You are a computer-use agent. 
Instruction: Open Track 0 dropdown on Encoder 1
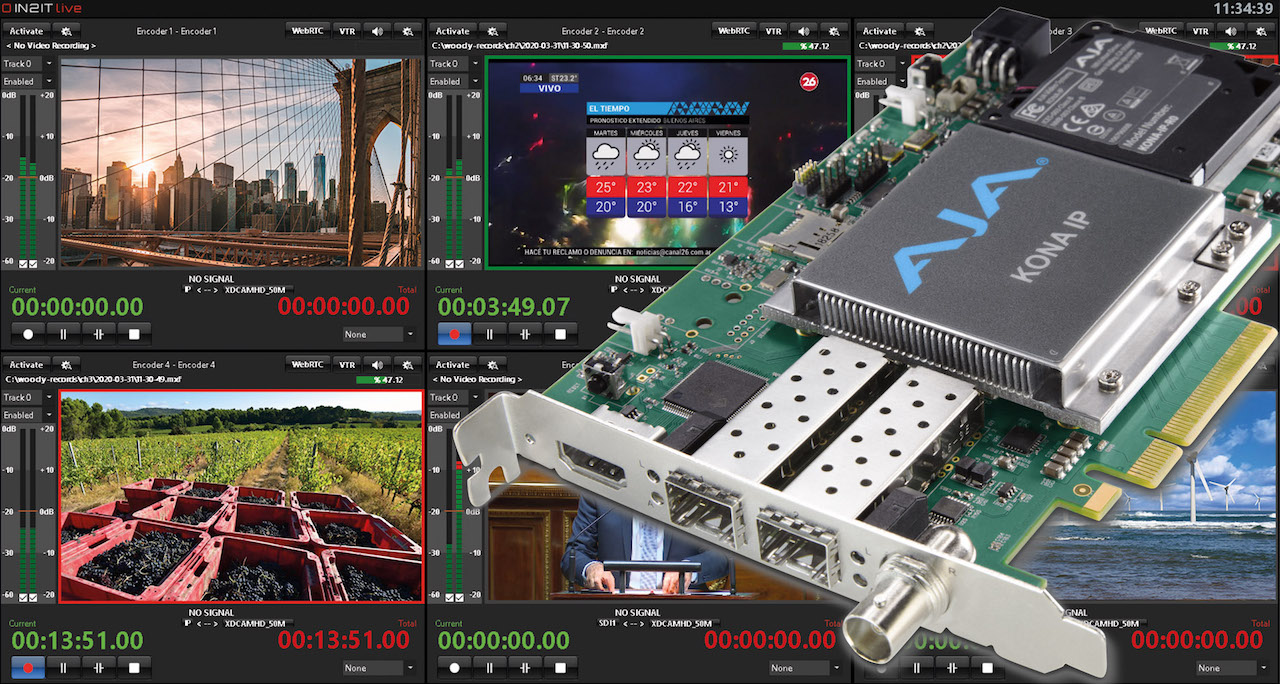[x=28, y=64]
